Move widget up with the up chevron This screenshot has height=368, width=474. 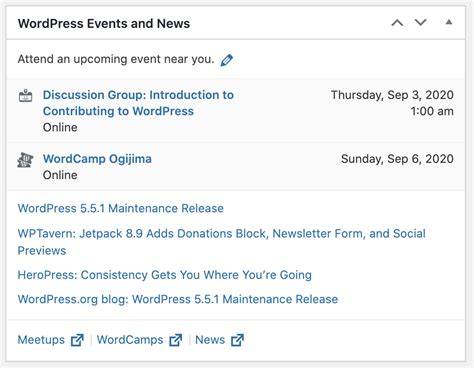point(397,23)
